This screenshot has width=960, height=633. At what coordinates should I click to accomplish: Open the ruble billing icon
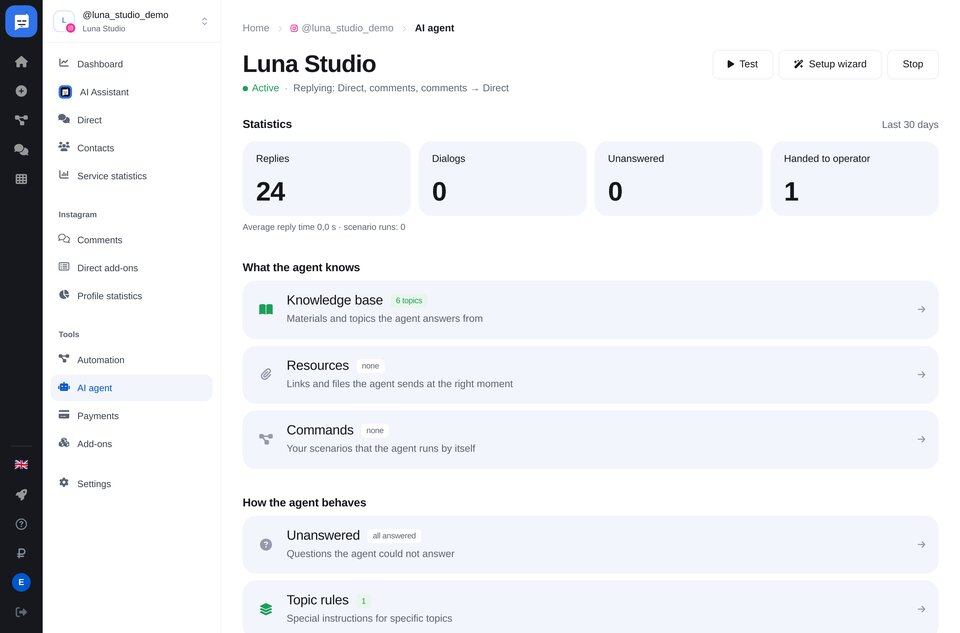click(x=21, y=553)
